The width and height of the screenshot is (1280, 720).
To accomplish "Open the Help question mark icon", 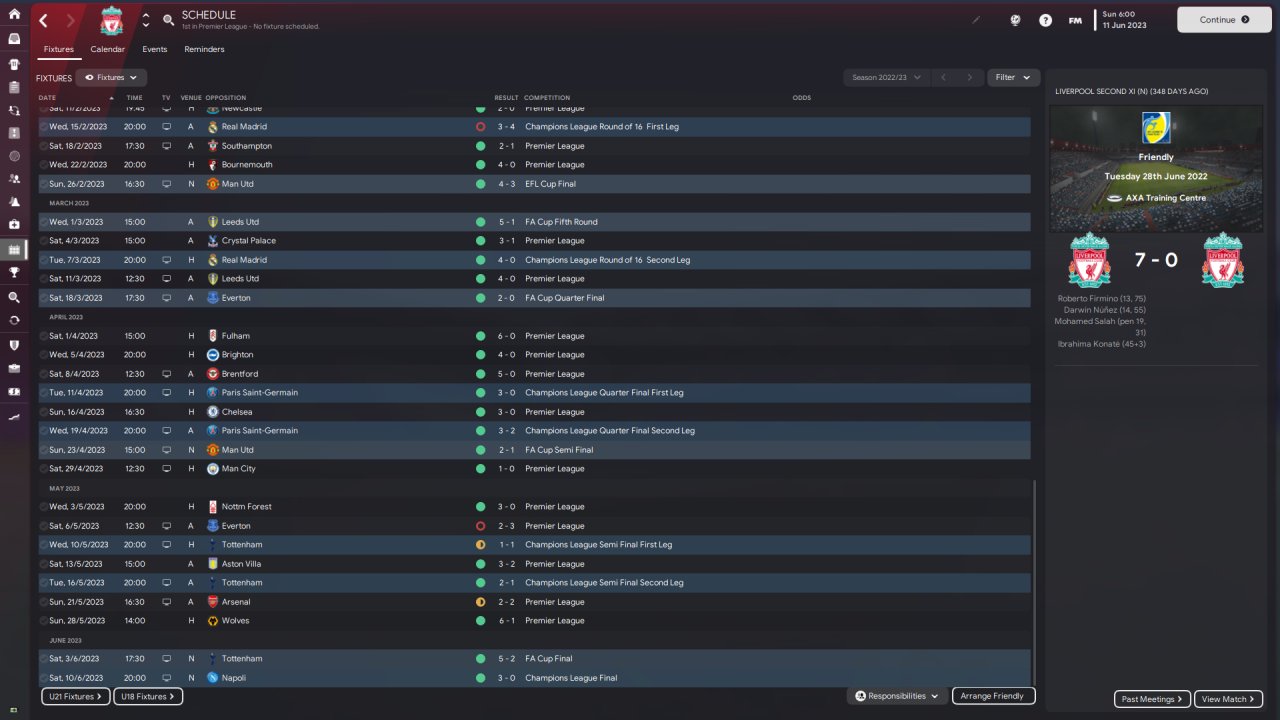I will point(1045,20).
